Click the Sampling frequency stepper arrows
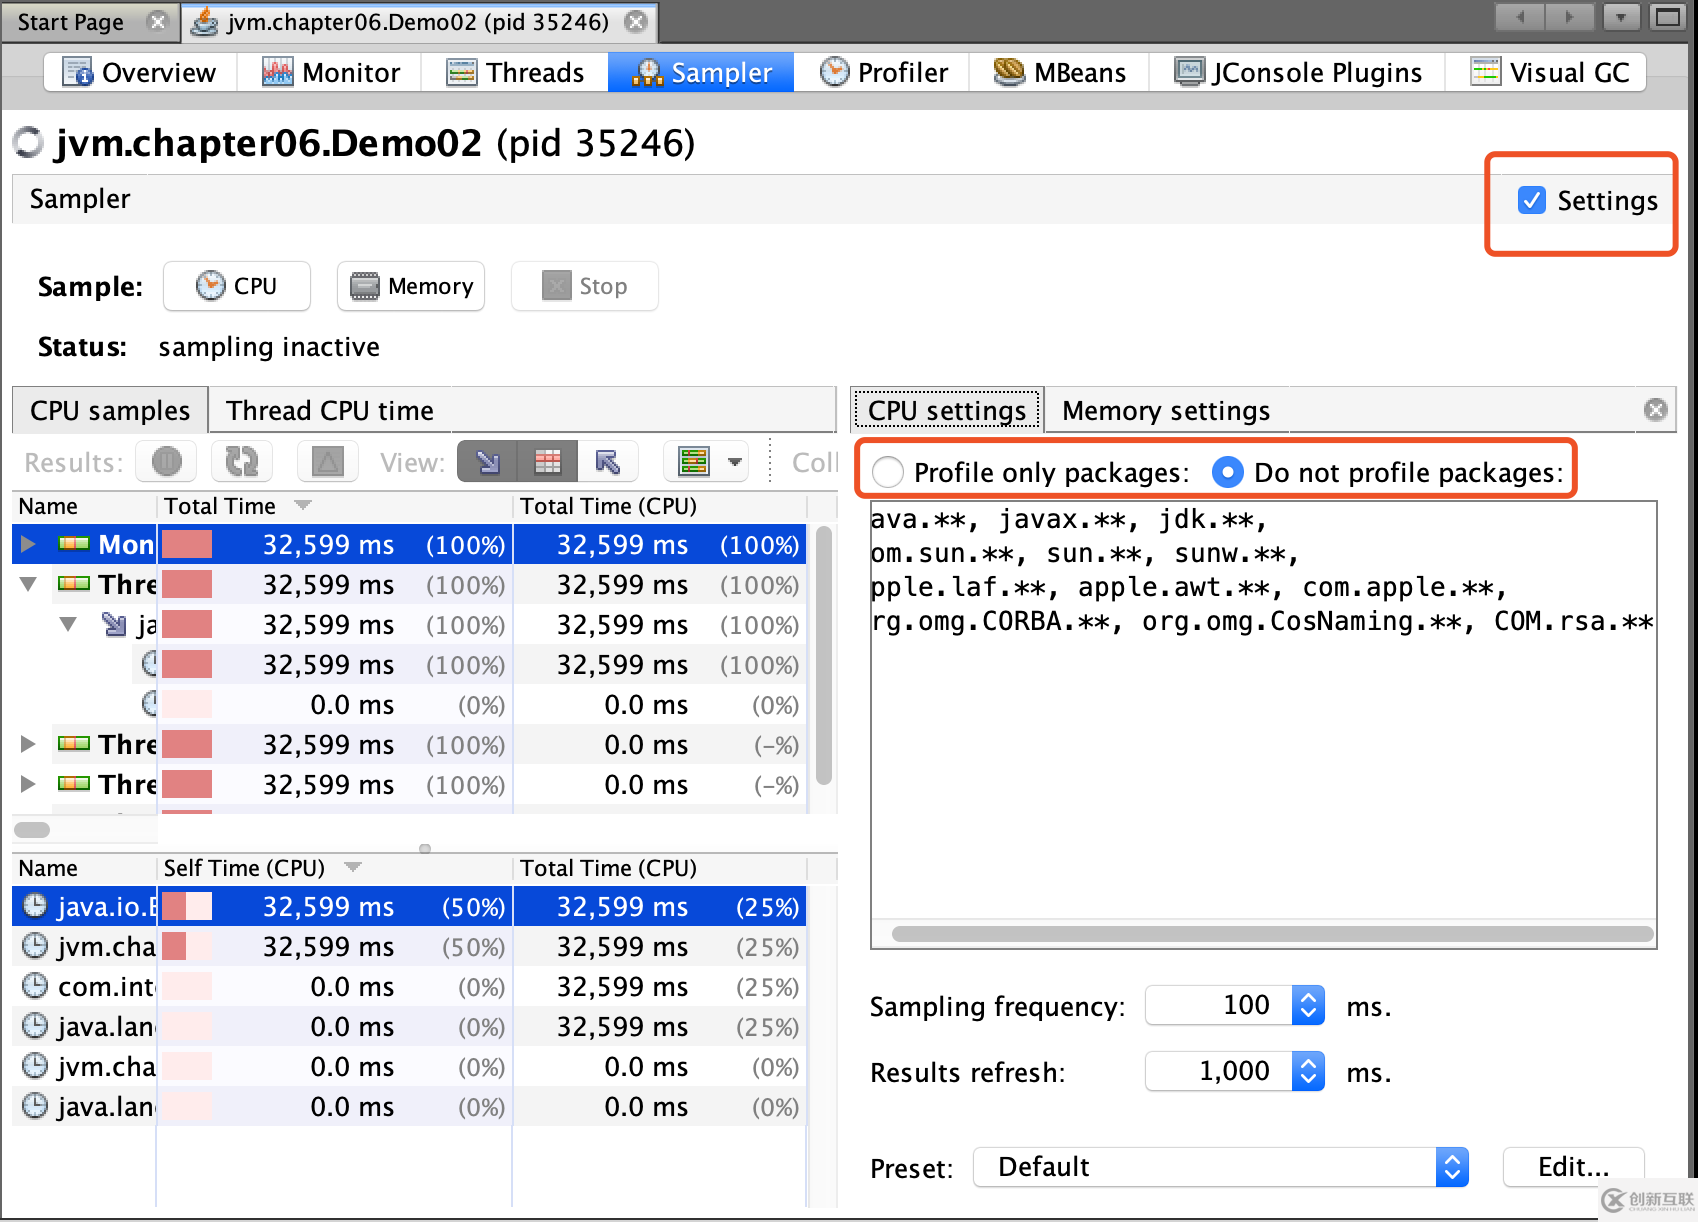 [x=1308, y=1005]
